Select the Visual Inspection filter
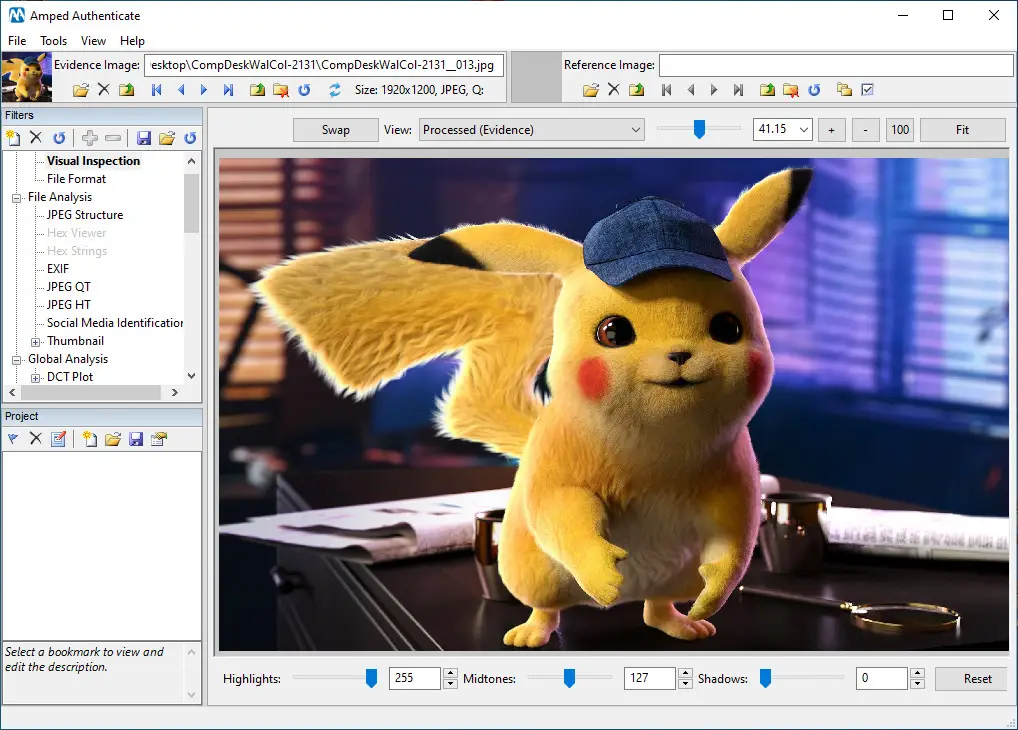The width and height of the screenshot is (1018, 730). coord(93,160)
